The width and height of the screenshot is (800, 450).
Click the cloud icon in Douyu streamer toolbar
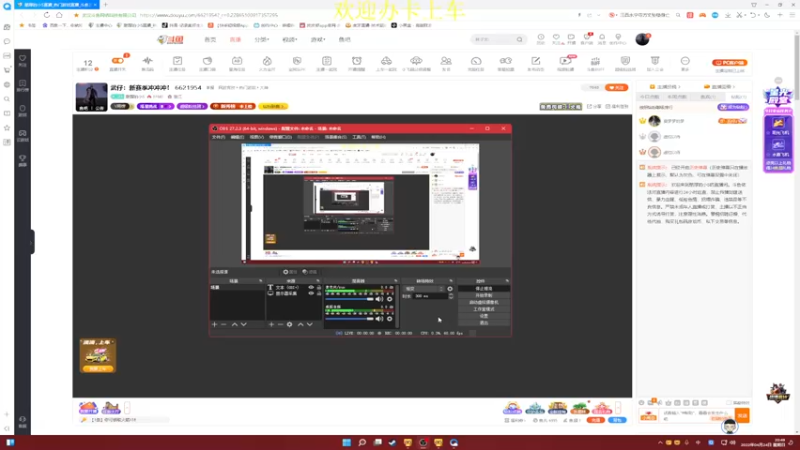coord(416,61)
